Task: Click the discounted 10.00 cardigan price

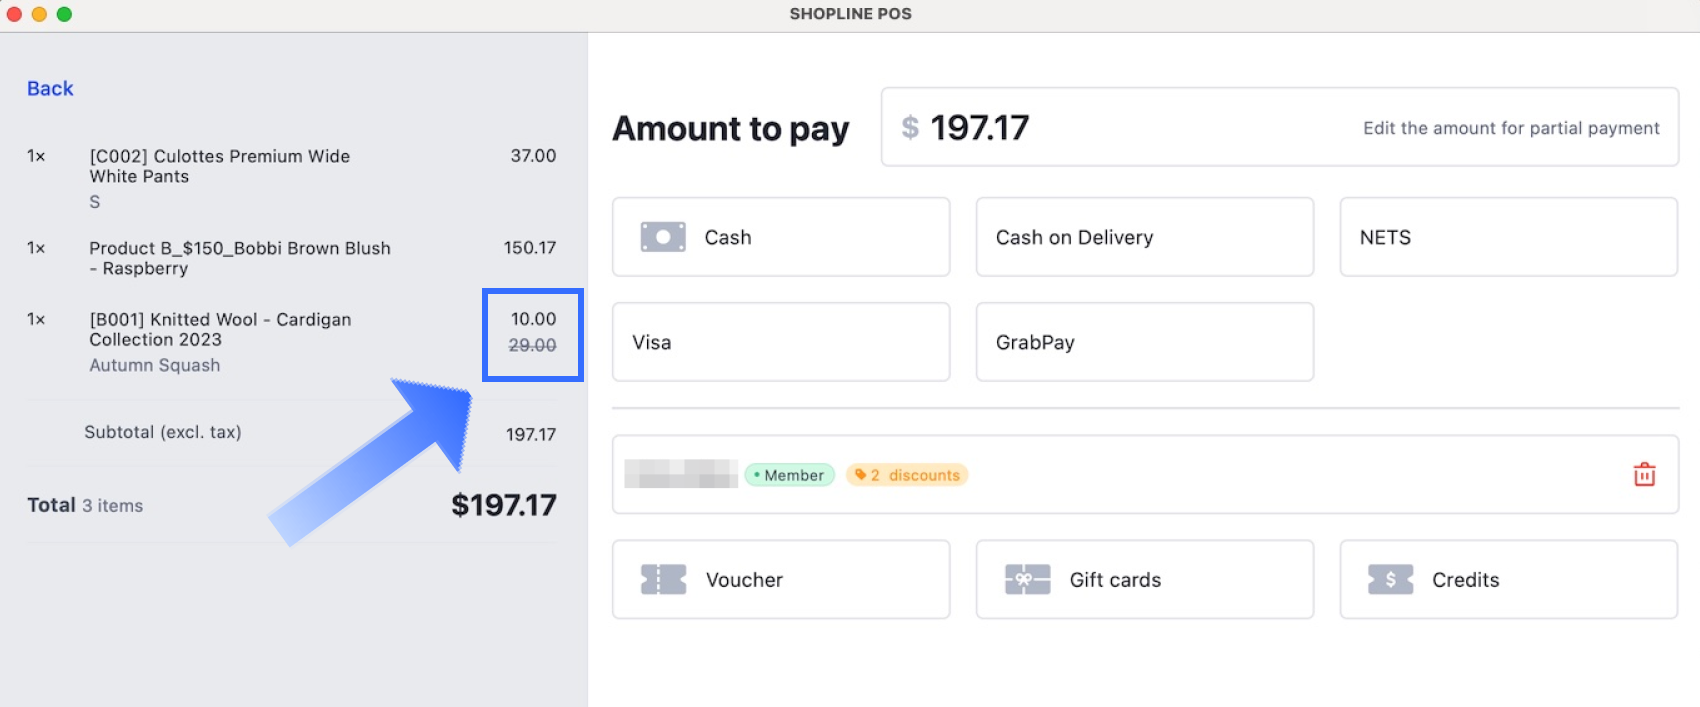Action: tap(533, 319)
